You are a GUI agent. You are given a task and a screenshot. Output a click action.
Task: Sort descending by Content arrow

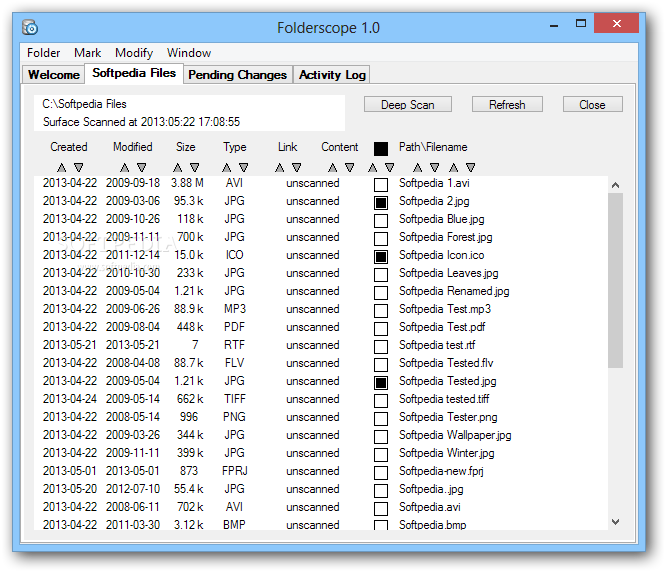tap(350, 167)
